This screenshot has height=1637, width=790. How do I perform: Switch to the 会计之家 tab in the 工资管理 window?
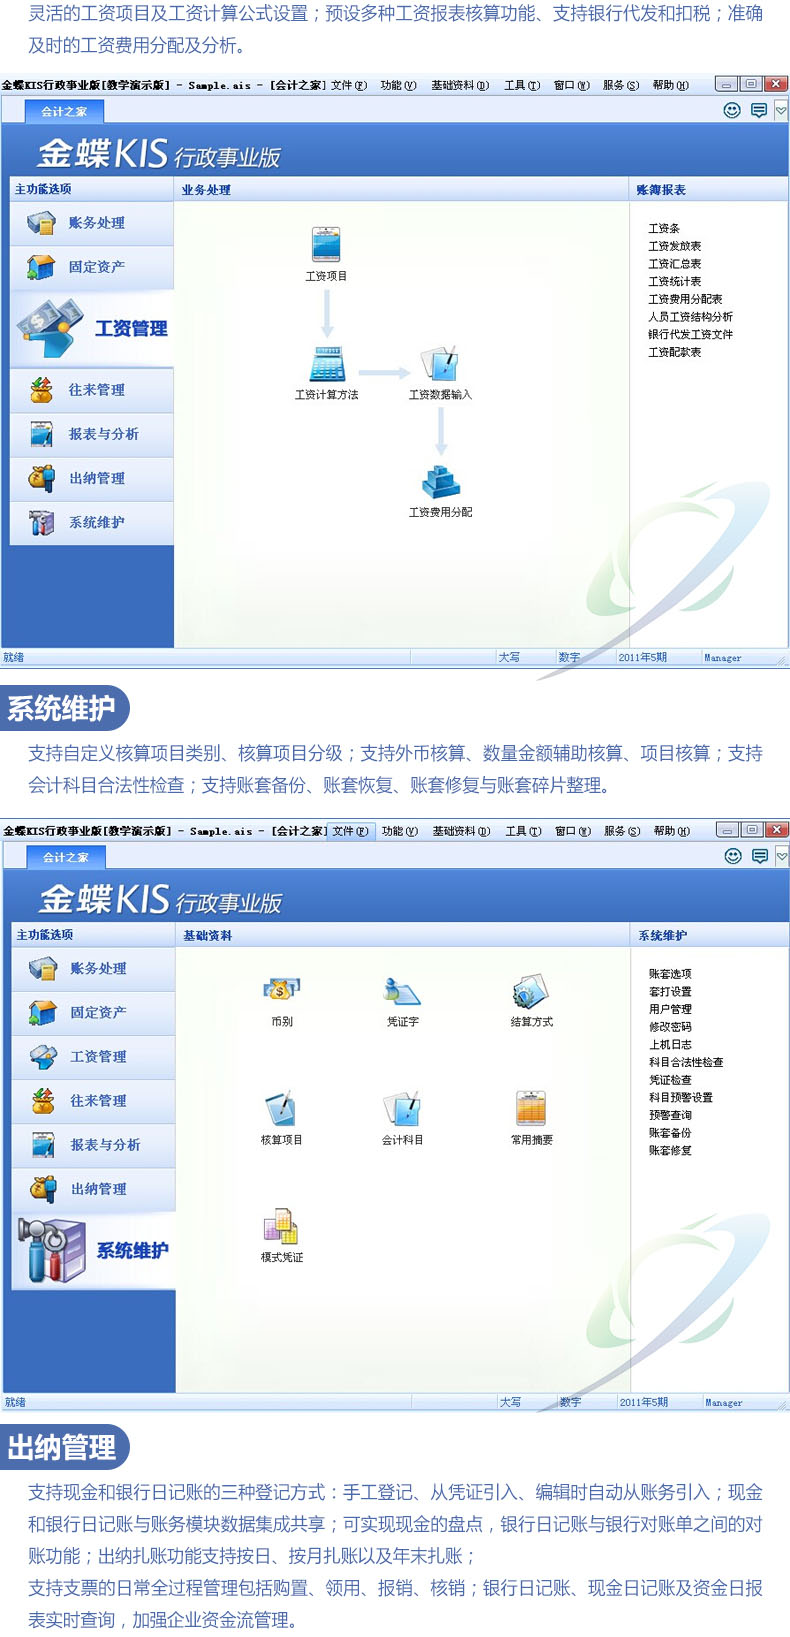64,112
